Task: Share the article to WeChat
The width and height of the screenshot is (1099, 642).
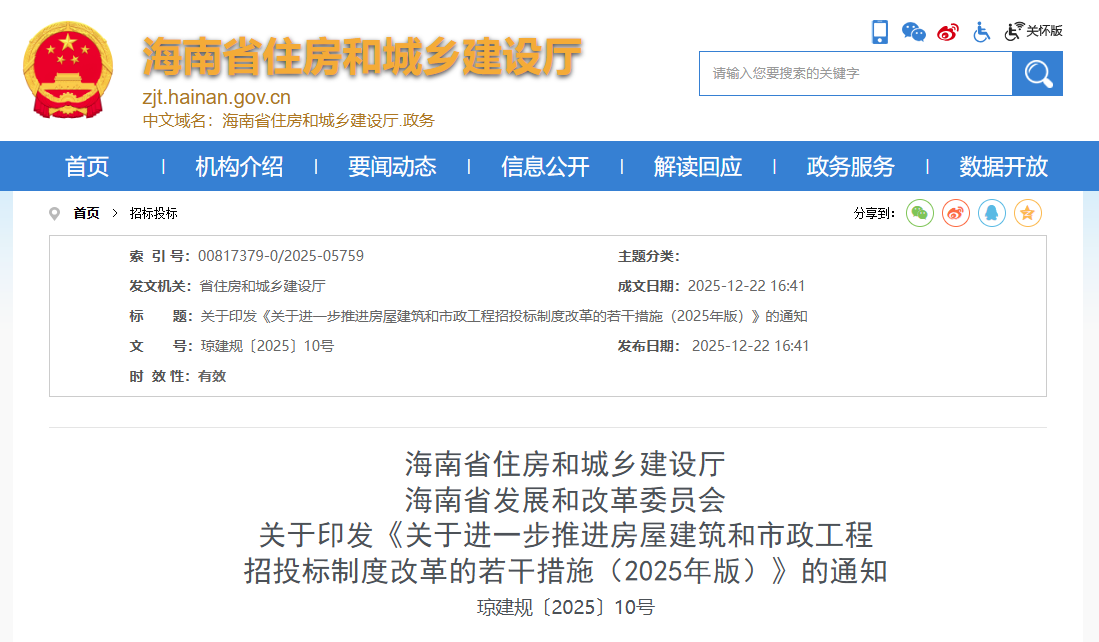Action: [919, 213]
